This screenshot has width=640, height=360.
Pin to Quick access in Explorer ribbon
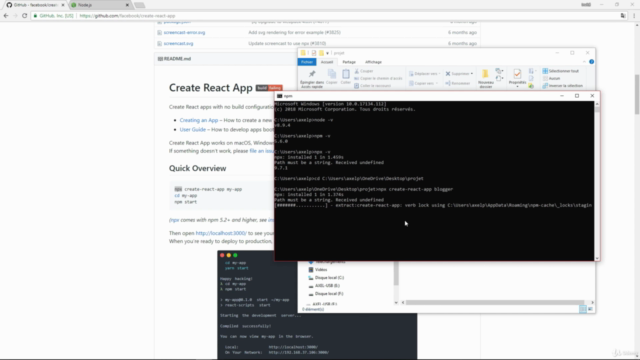point(312,79)
